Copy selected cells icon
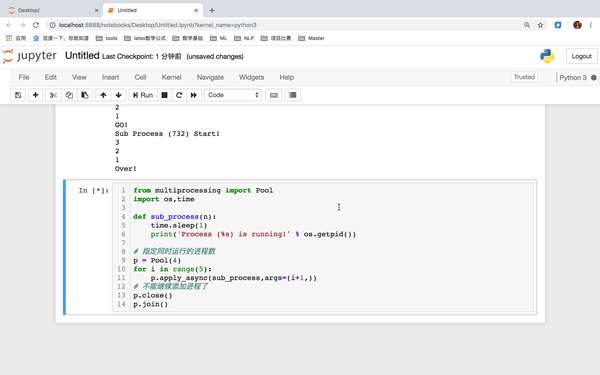This screenshot has height=375, width=600. 69,95
